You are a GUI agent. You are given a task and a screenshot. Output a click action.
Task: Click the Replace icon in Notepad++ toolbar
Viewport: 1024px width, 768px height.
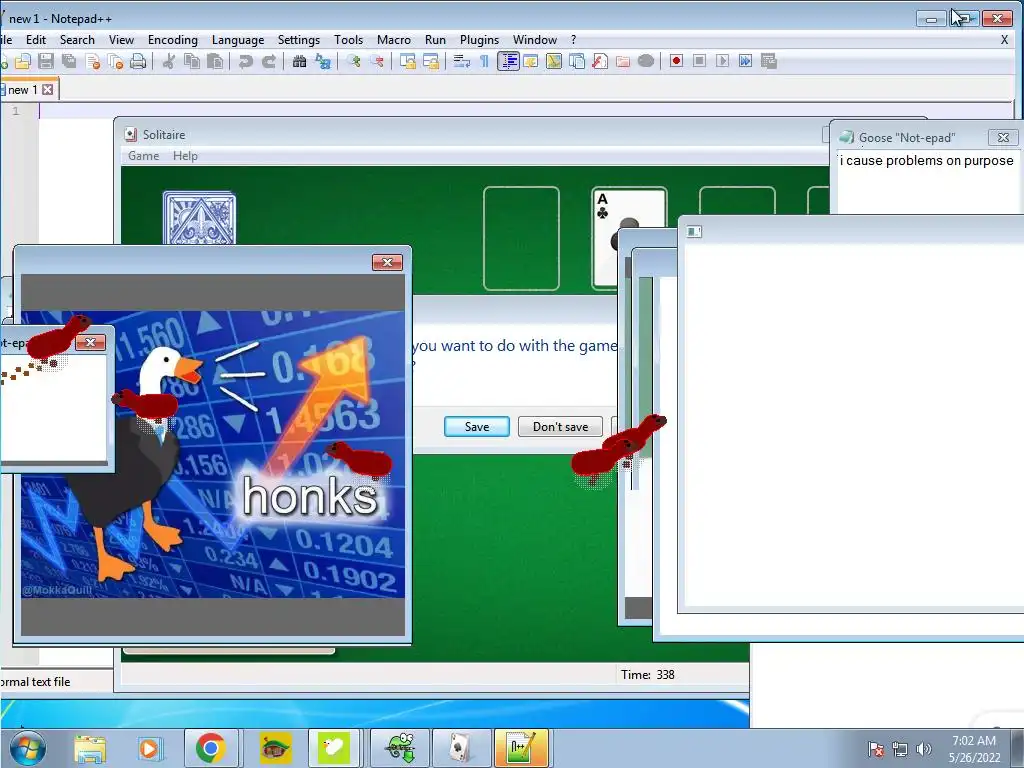pyautogui.click(x=323, y=61)
